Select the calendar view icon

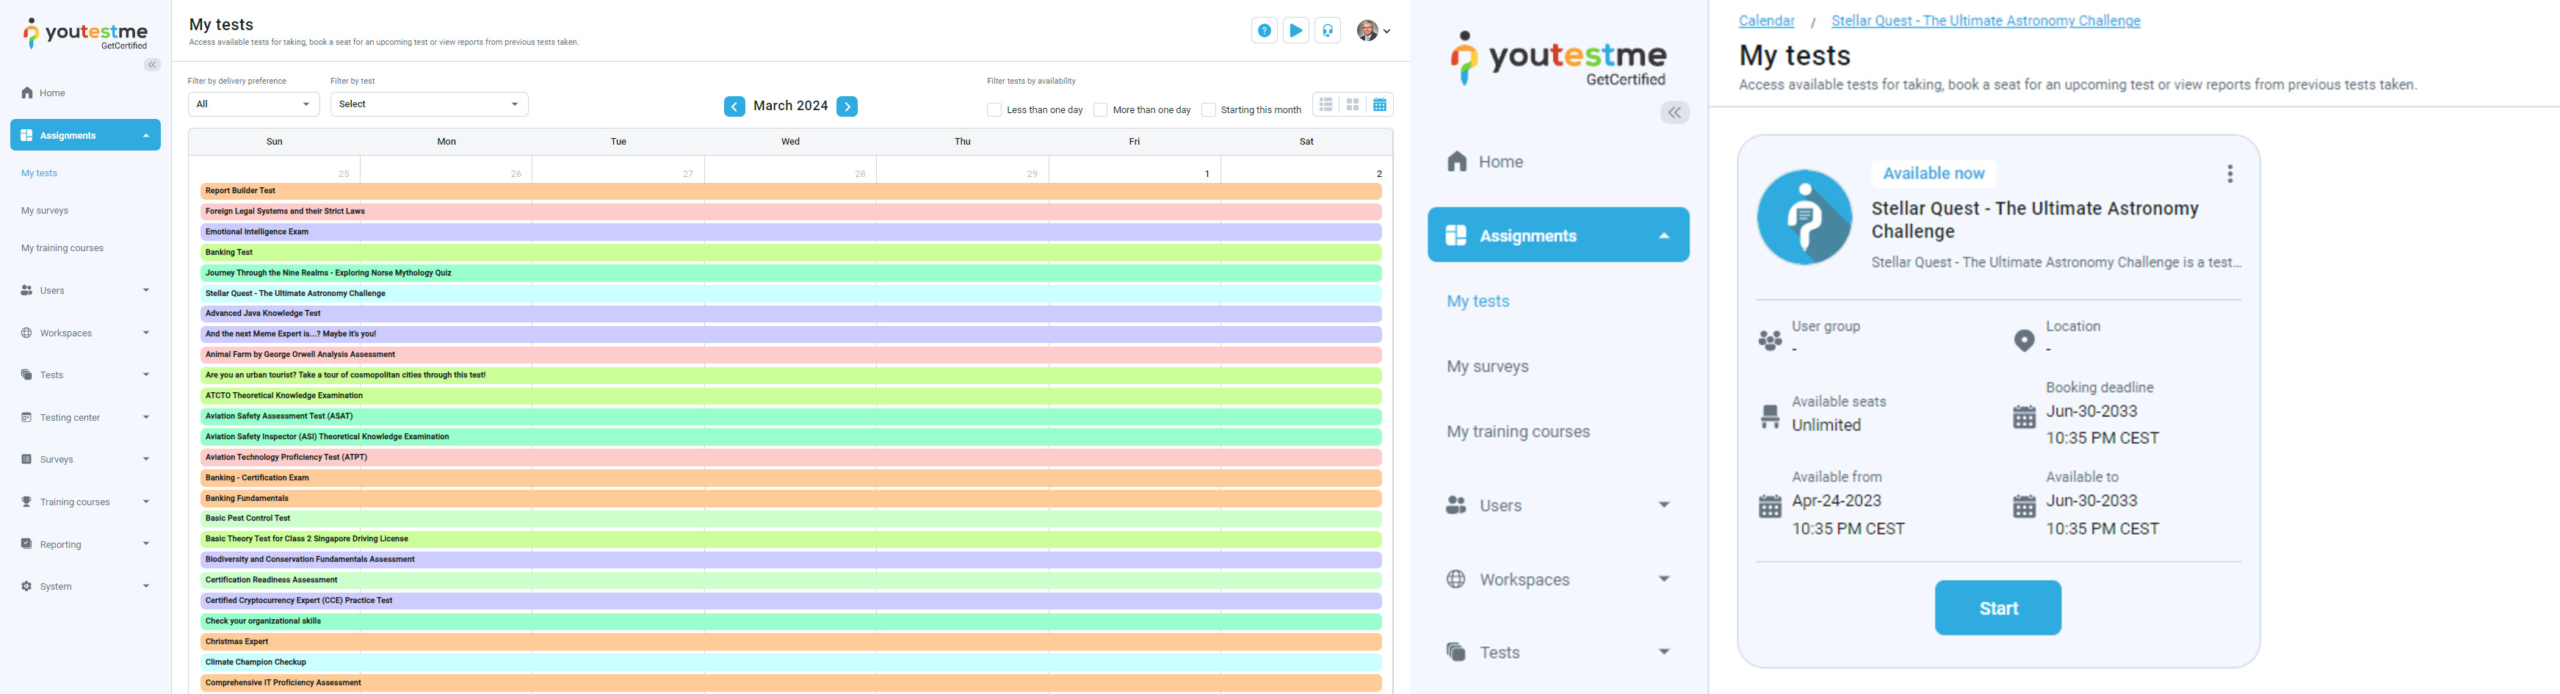(x=1380, y=105)
